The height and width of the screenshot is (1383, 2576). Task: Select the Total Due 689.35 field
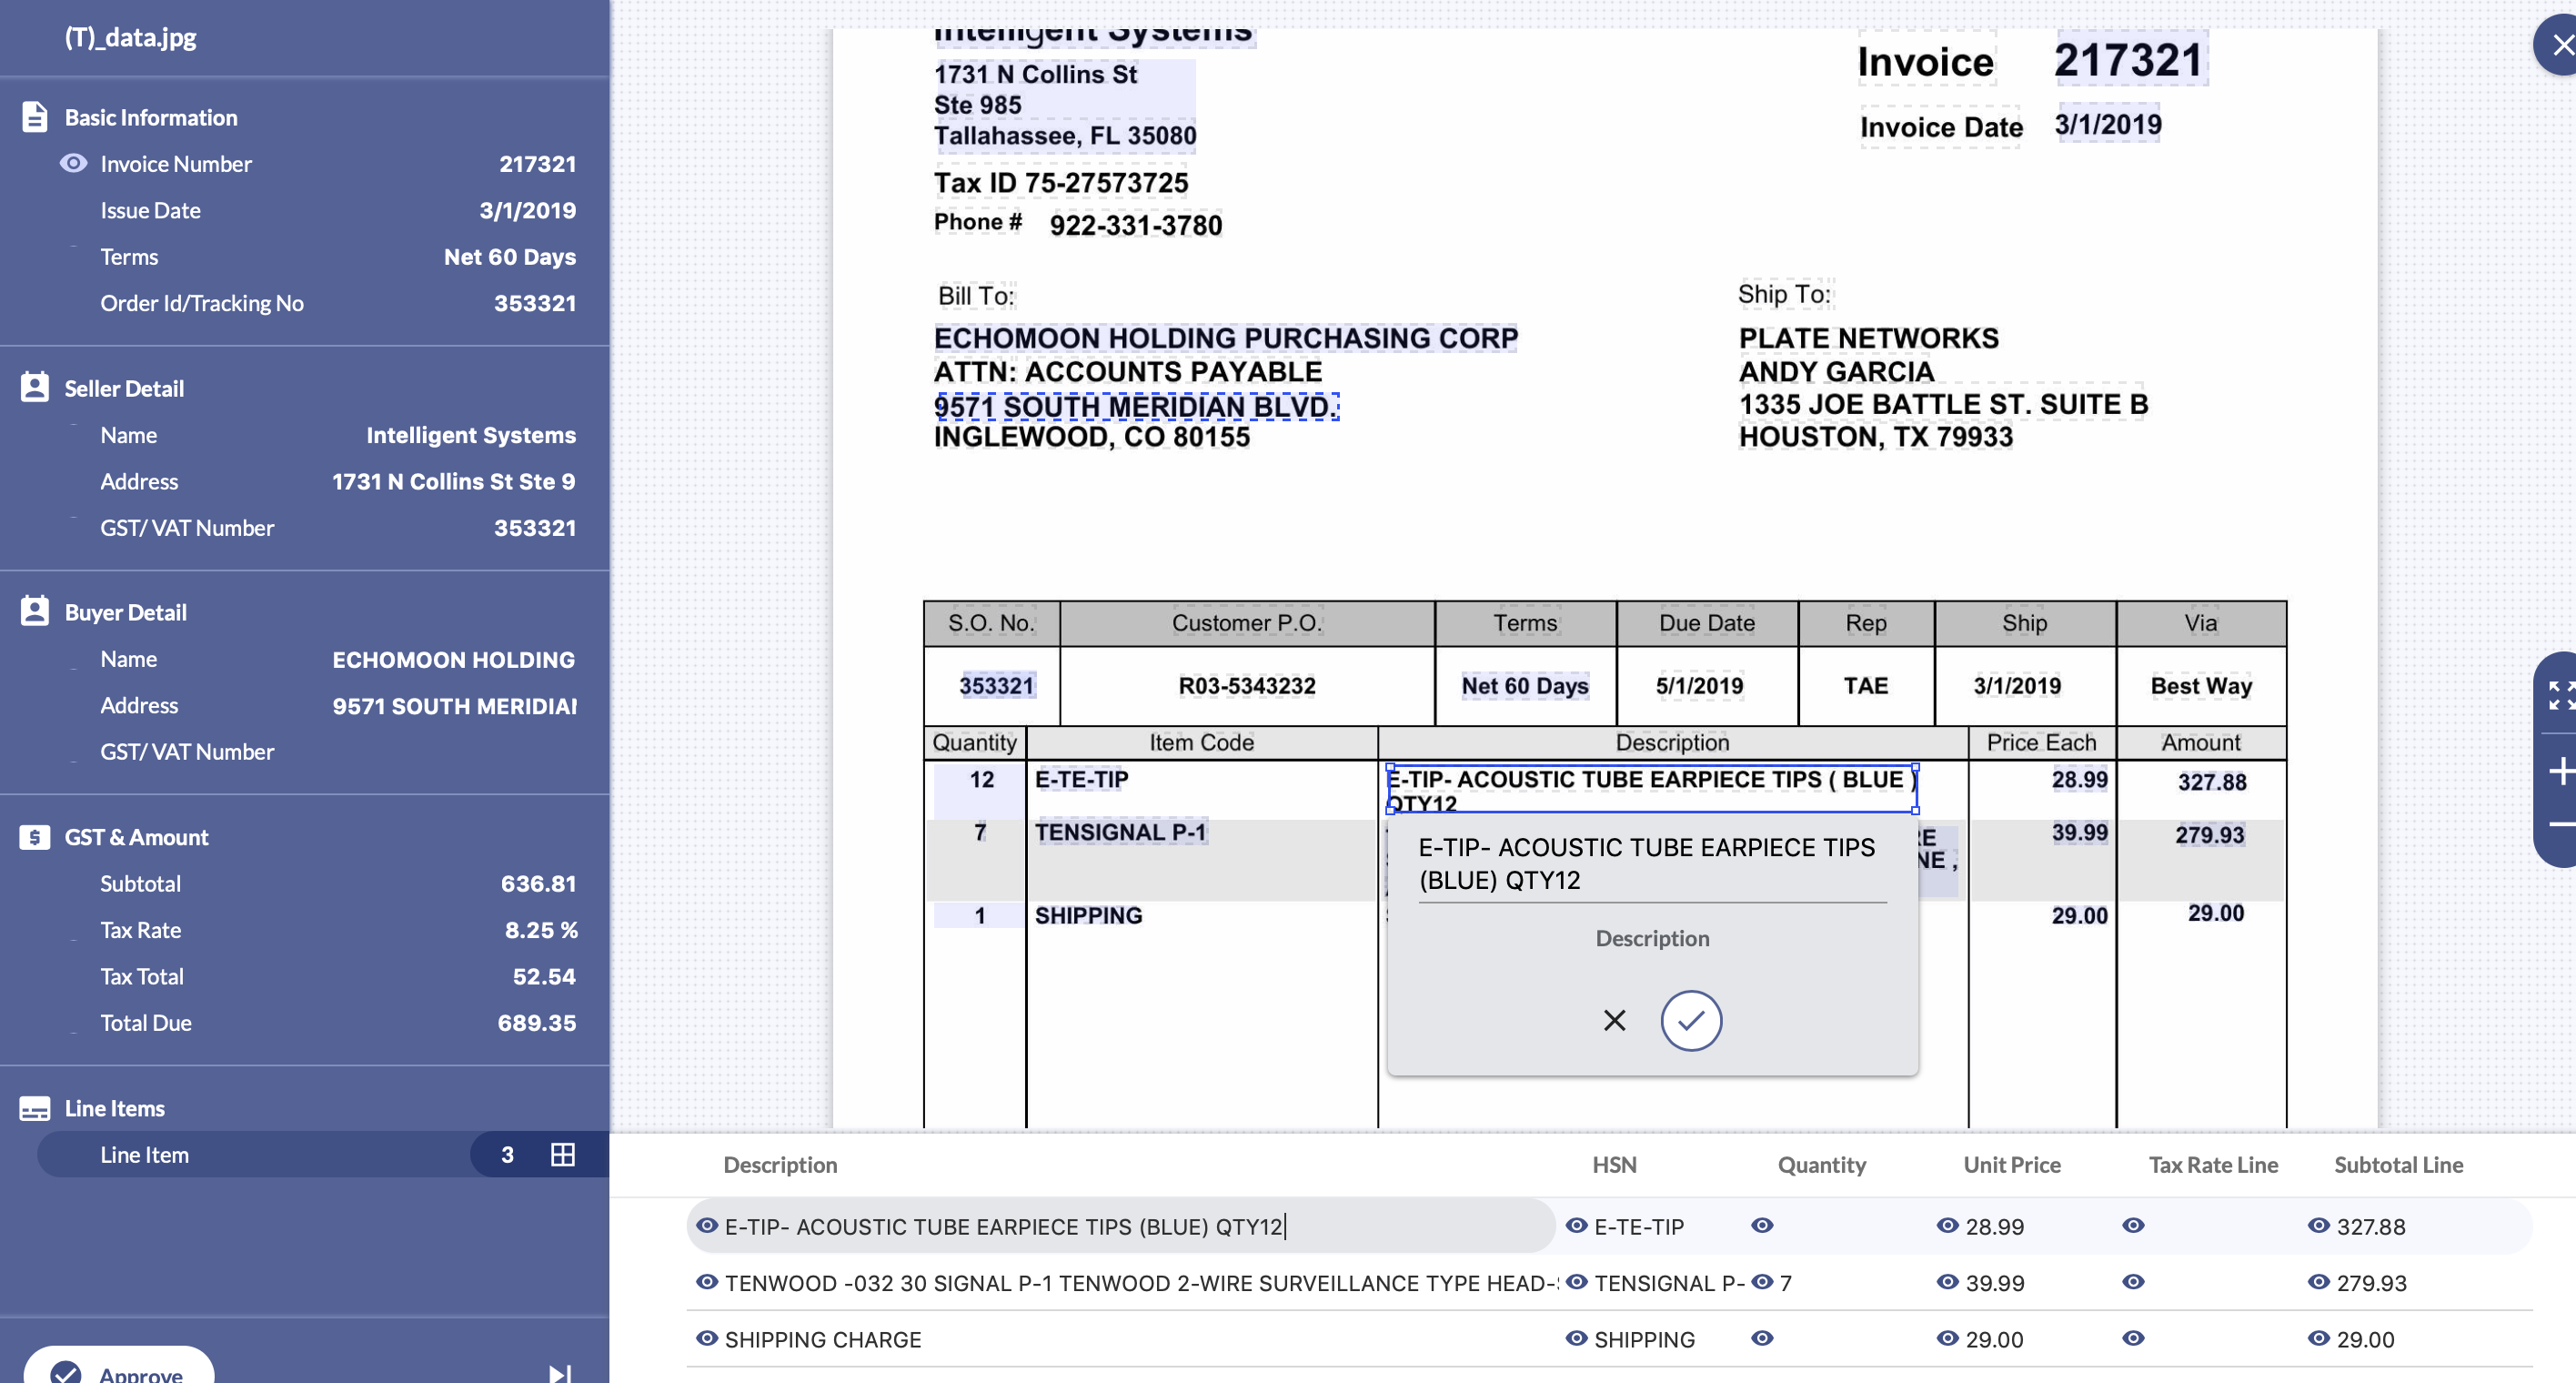pos(338,1023)
